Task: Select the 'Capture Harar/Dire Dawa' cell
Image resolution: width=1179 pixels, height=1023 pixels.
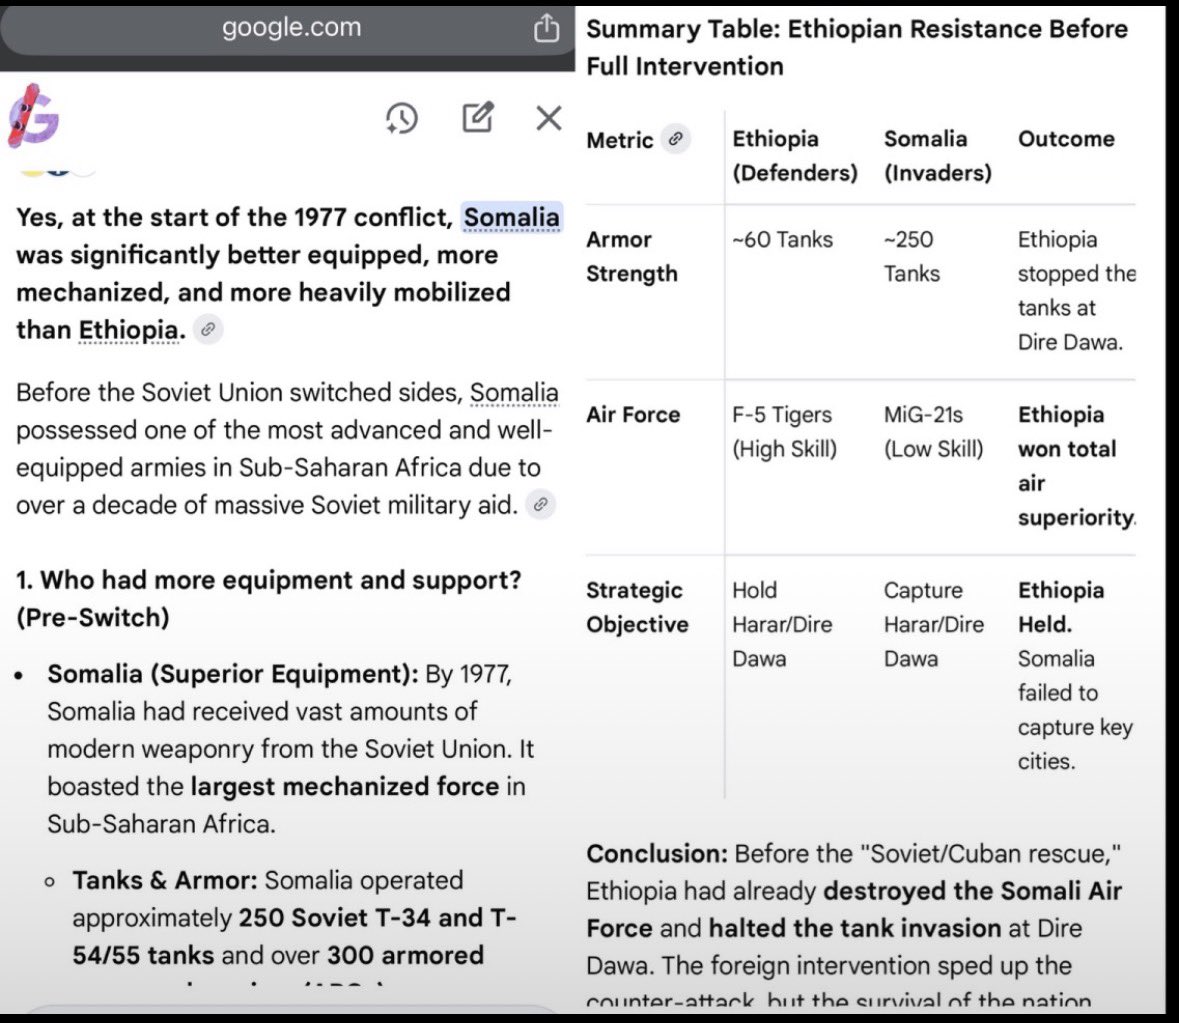Action: (x=934, y=625)
